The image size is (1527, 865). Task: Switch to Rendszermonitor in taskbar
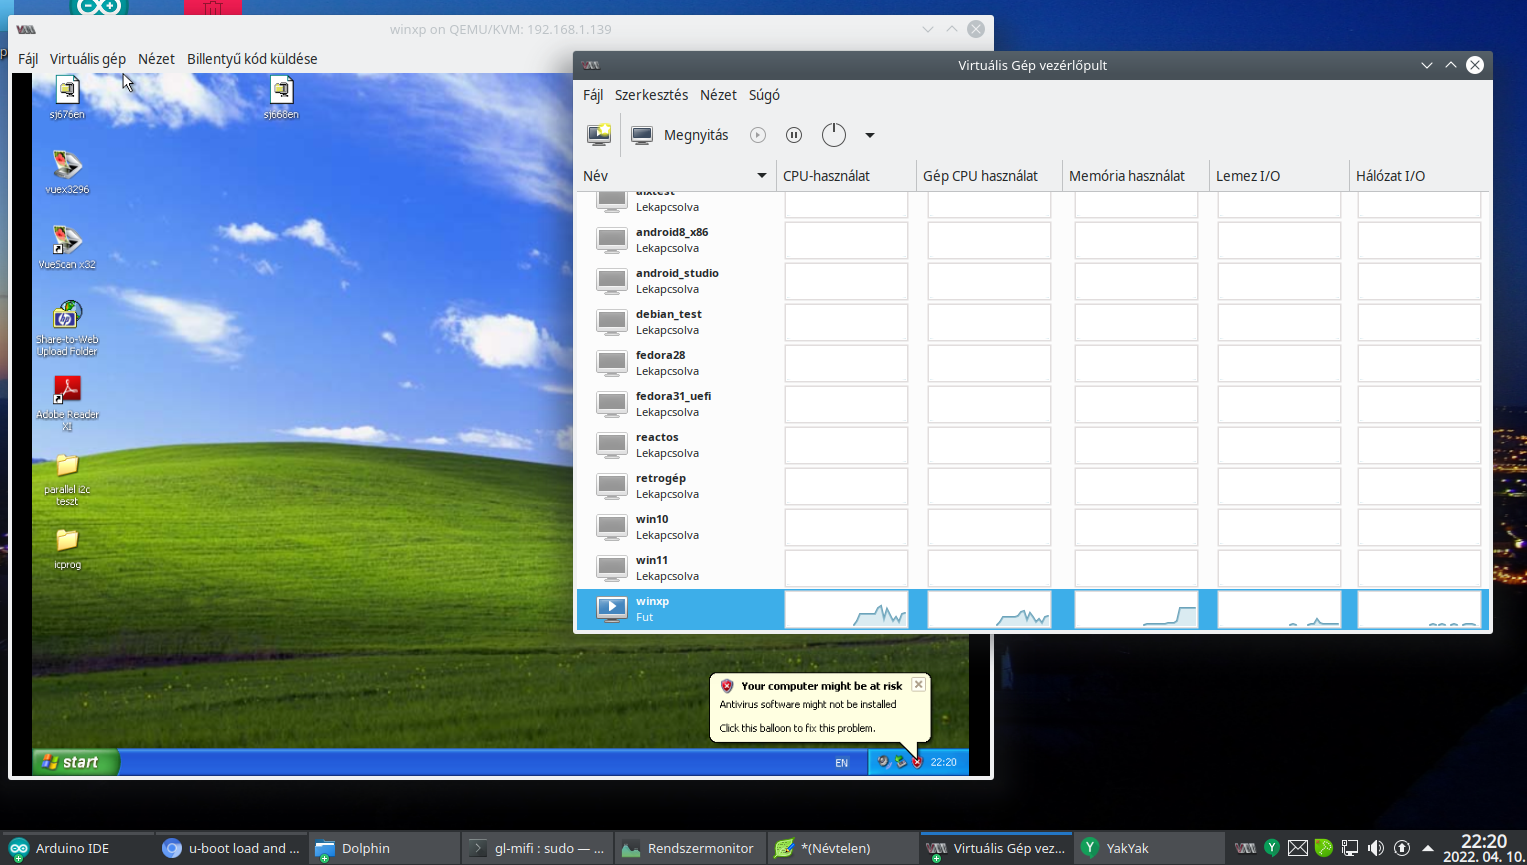[x=690, y=848]
